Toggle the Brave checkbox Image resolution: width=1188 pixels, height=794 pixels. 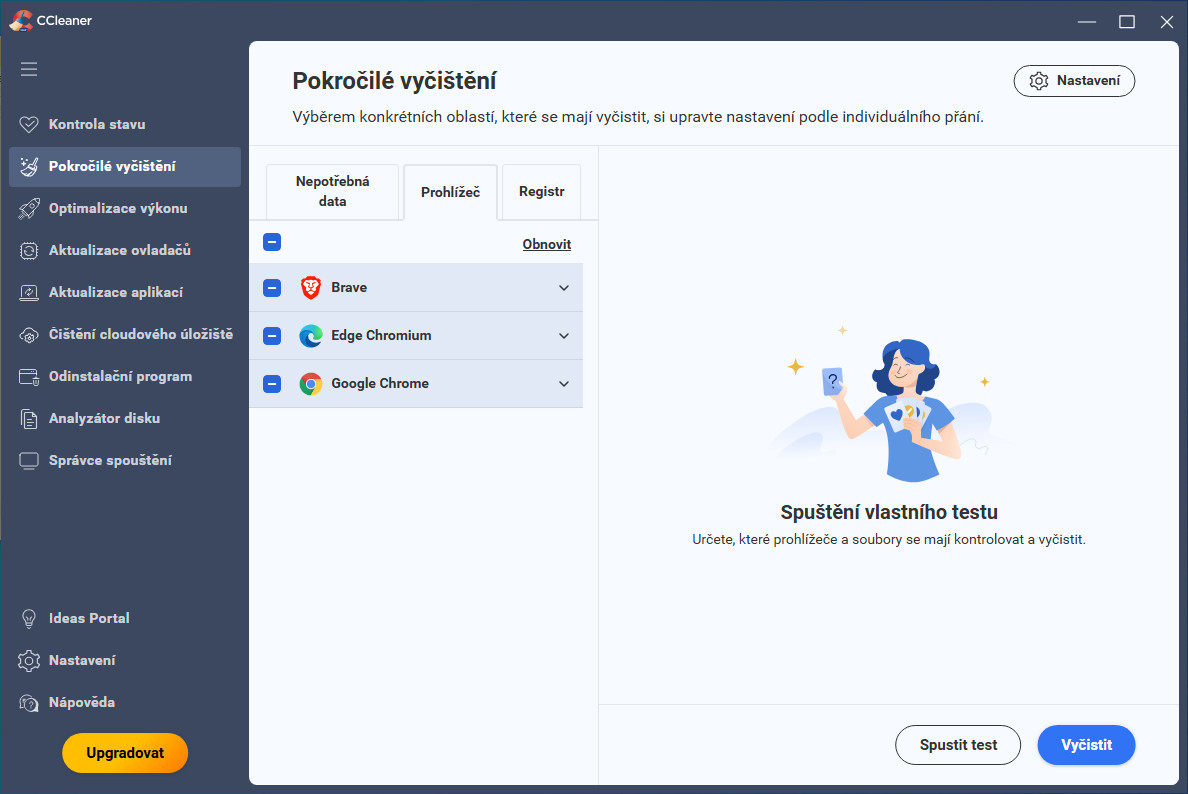(x=272, y=288)
